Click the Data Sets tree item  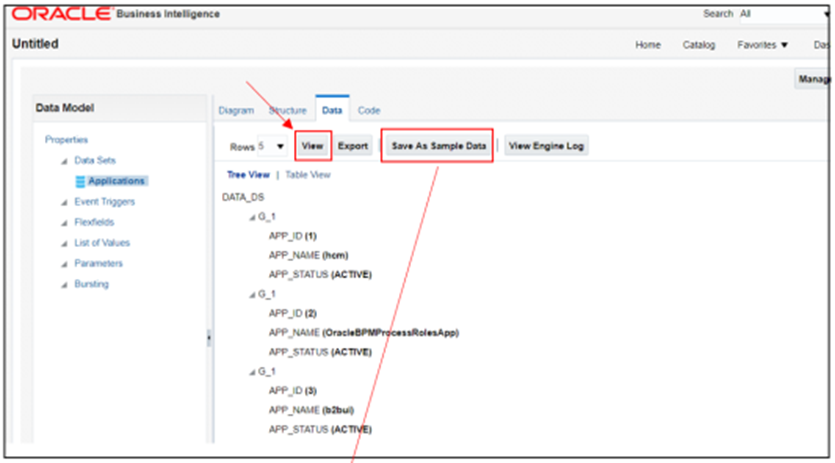(95, 160)
